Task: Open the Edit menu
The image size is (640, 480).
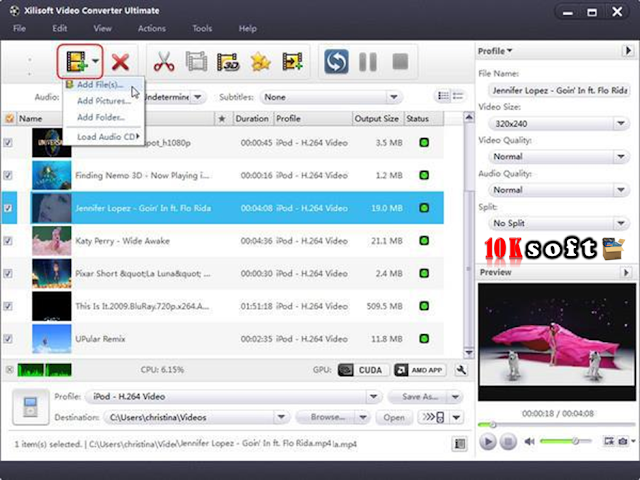Action: 60,29
